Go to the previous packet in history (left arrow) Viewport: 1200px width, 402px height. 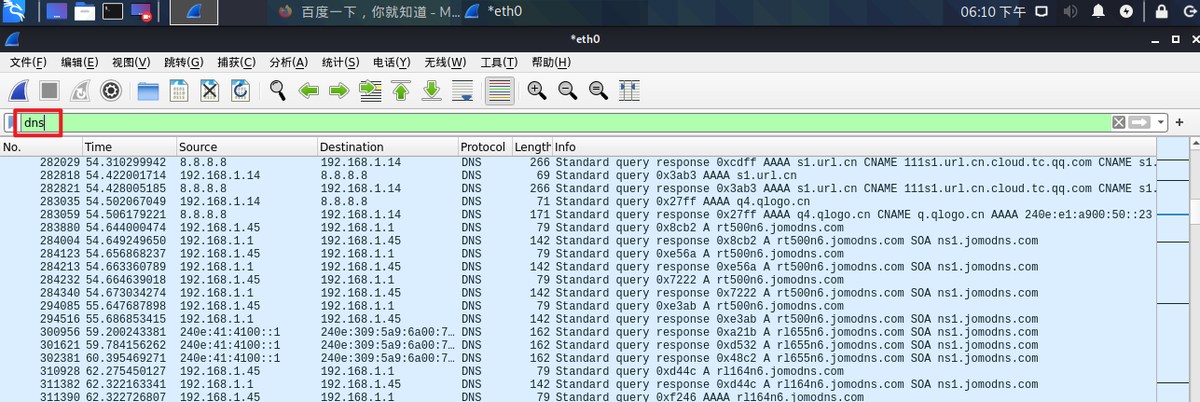[309, 91]
